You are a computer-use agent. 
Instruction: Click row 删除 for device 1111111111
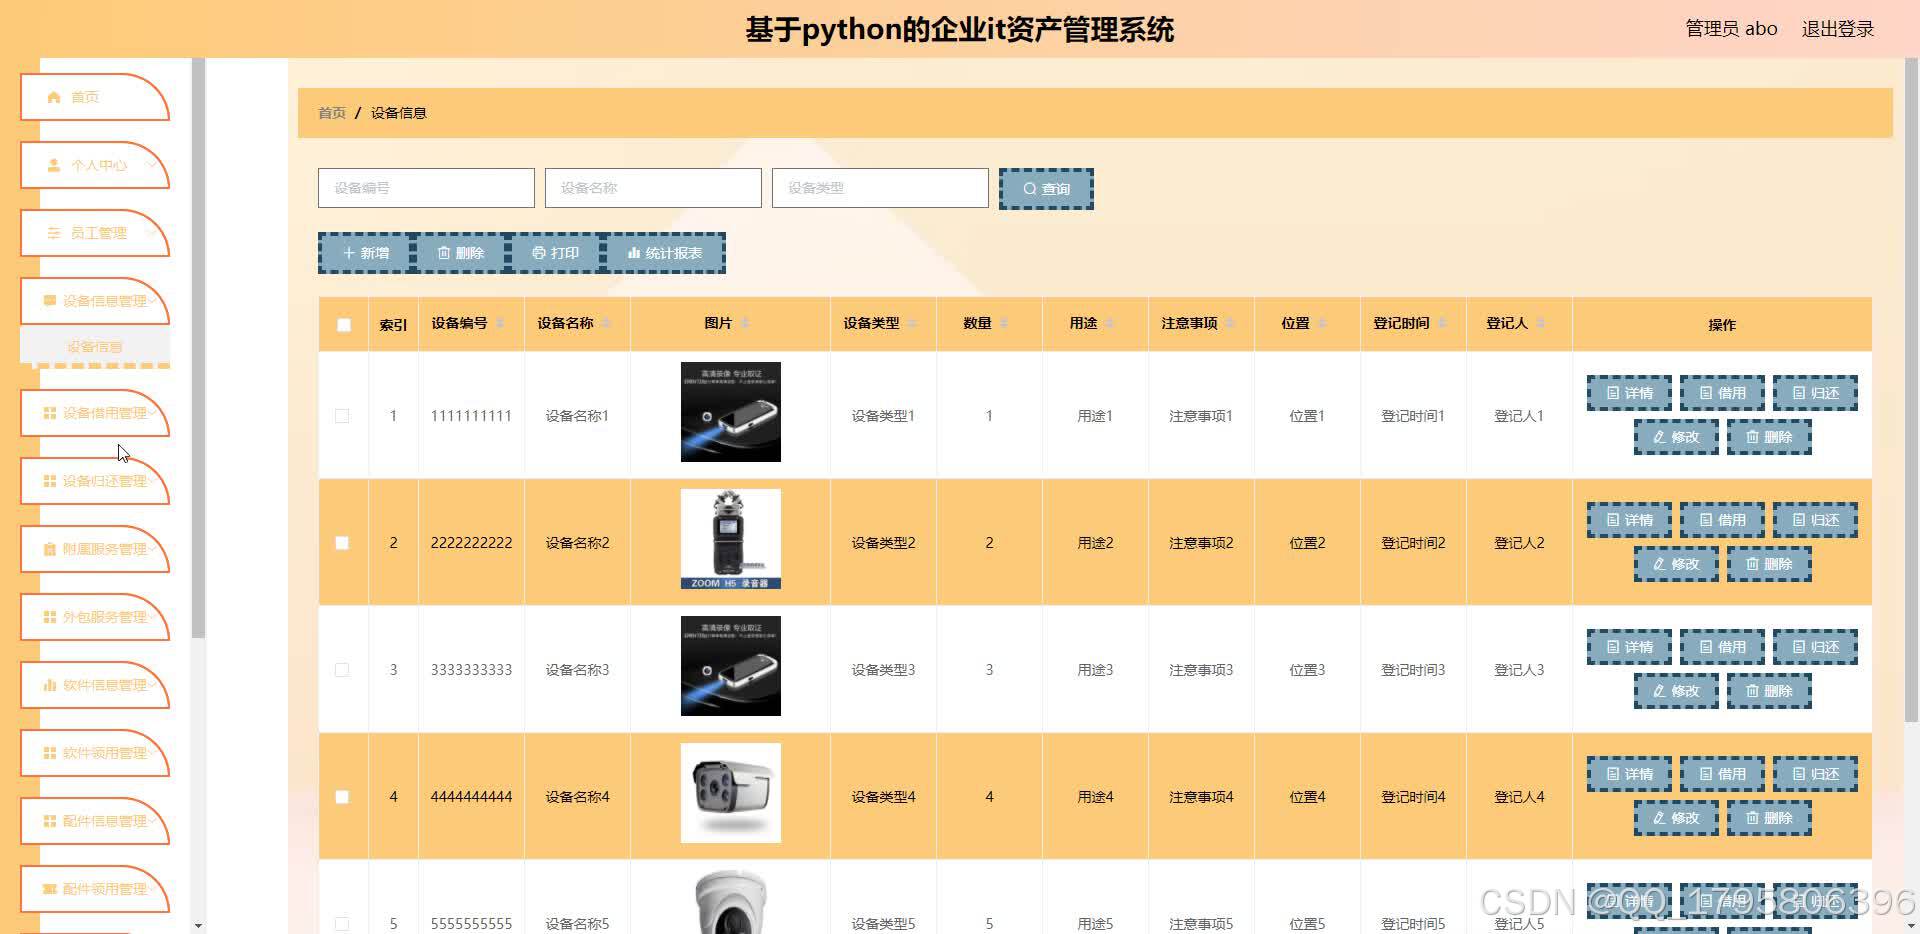(x=1769, y=437)
